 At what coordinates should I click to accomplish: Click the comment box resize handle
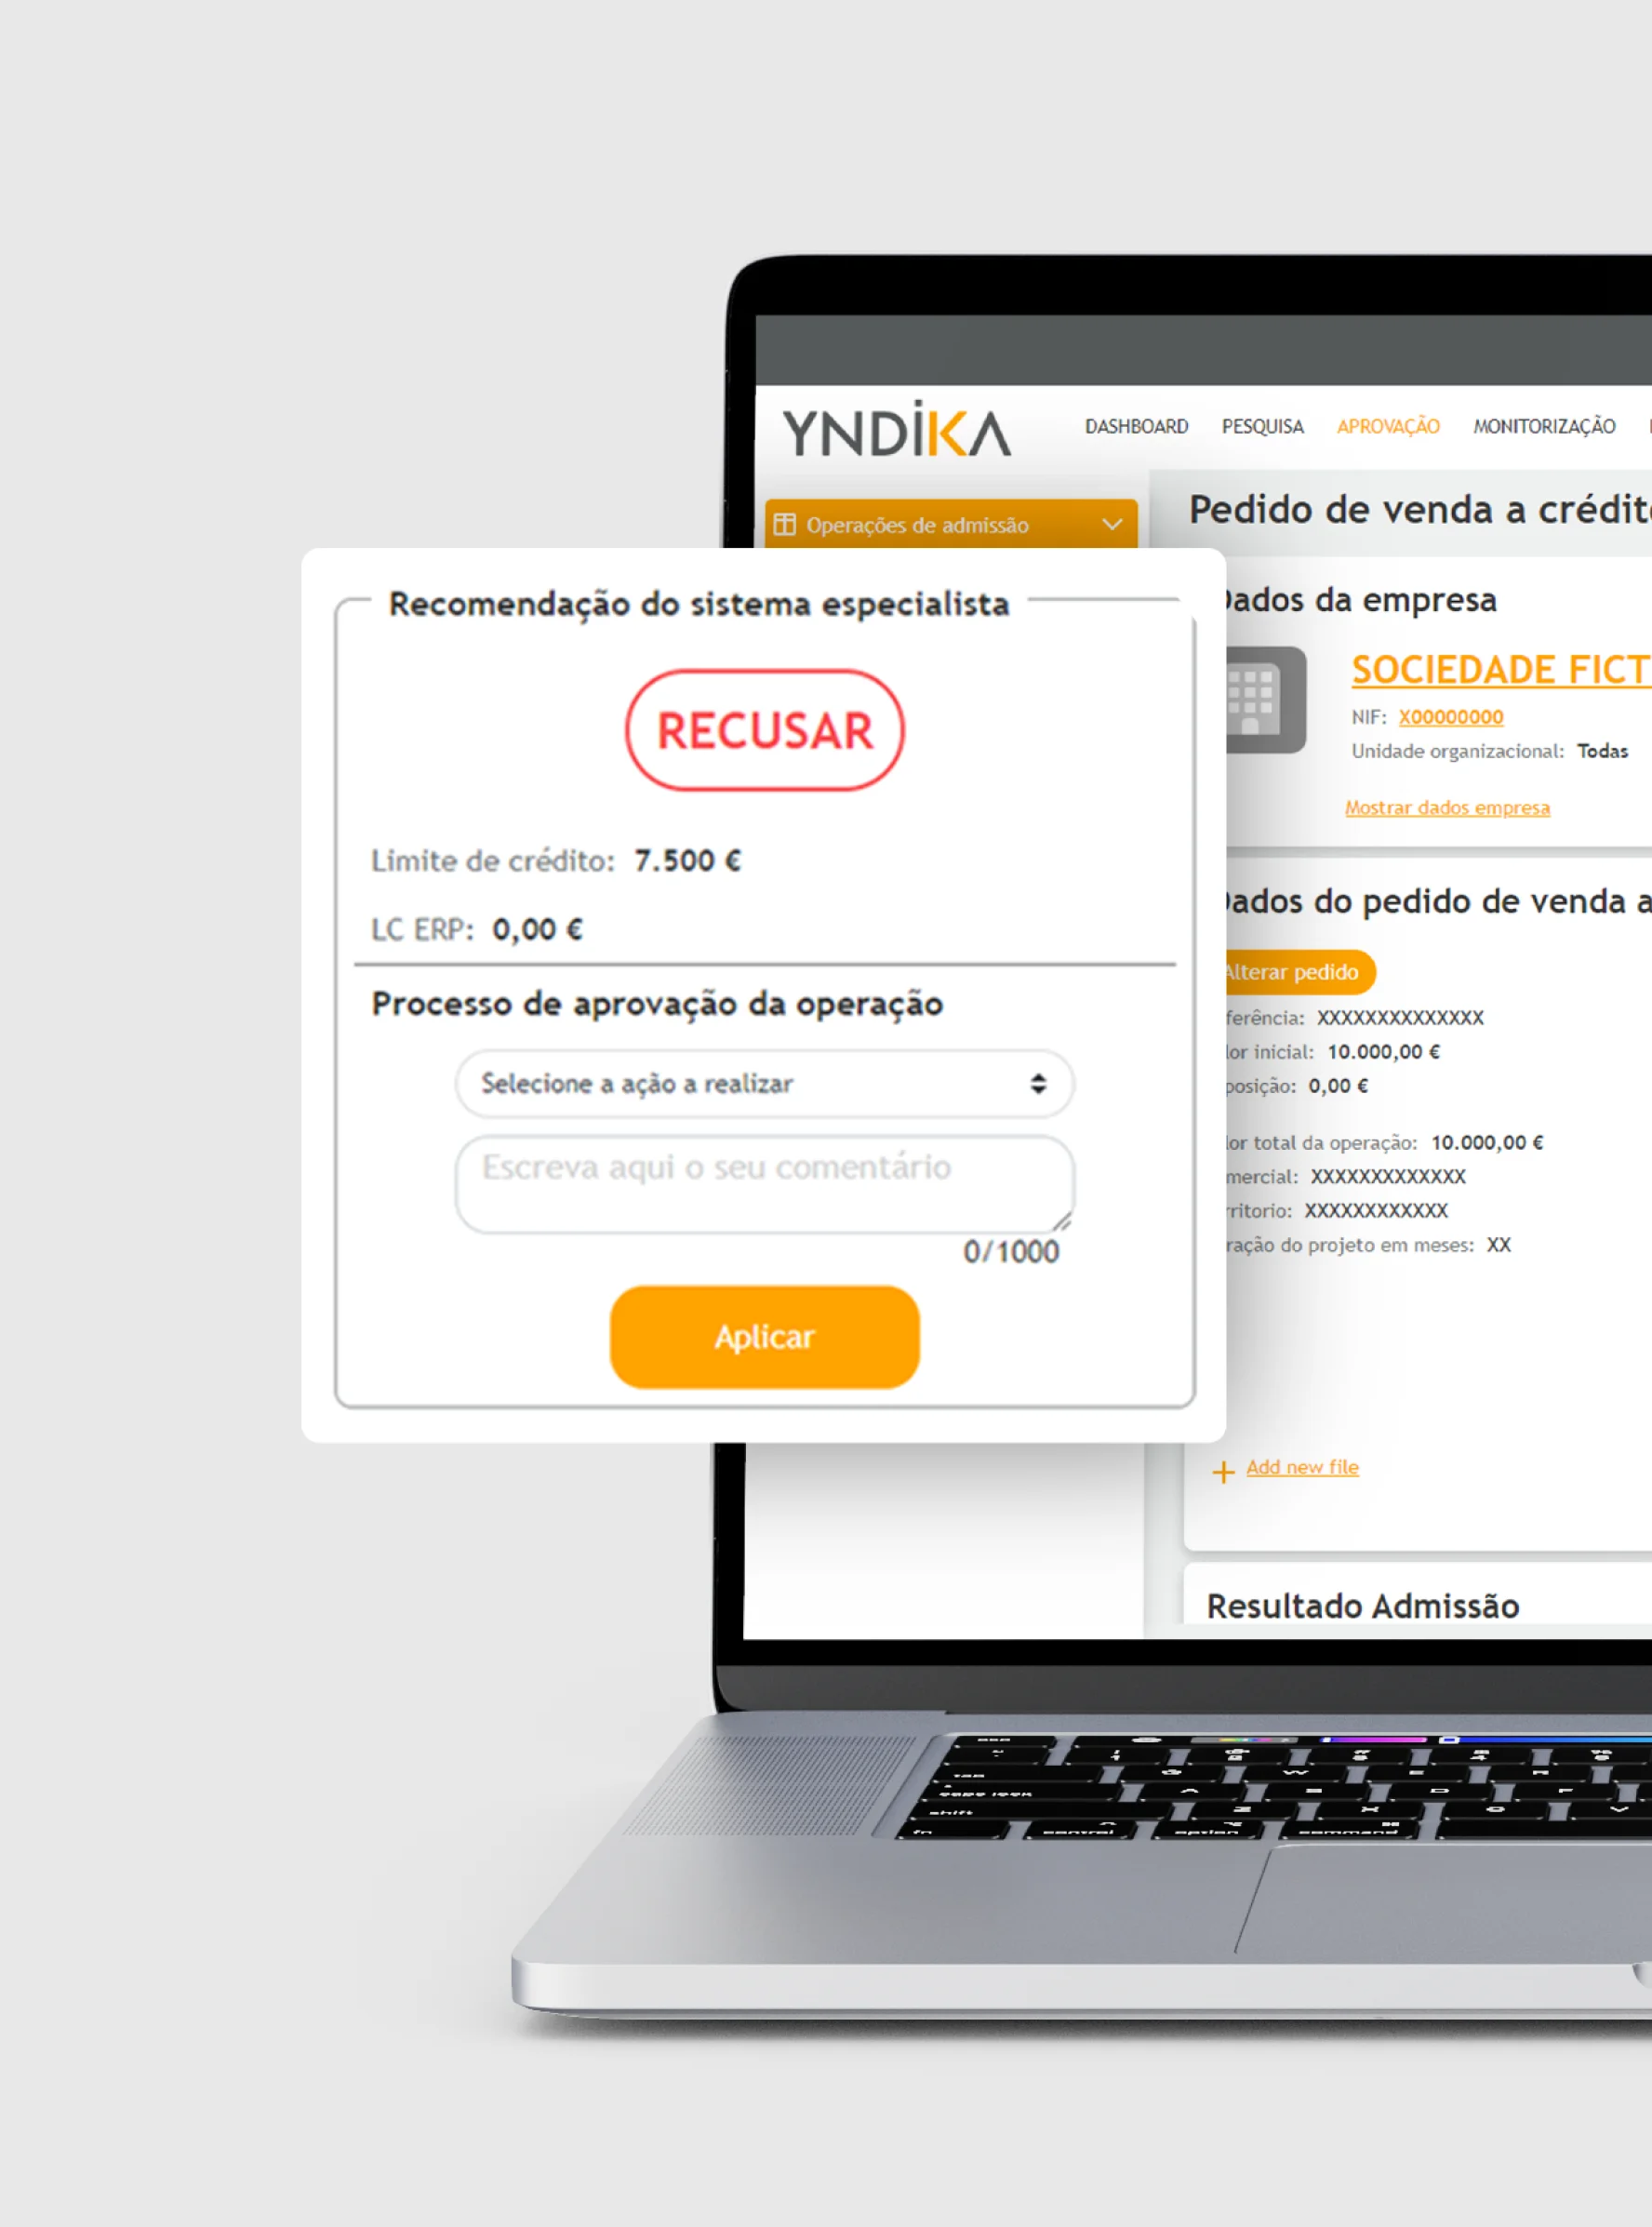pos(1062,1221)
